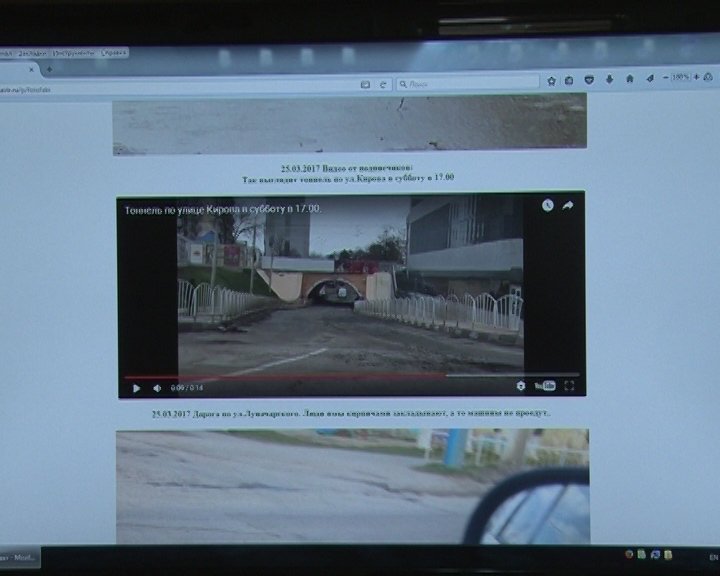This screenshot has height=576, width=720.
Task: Open the Tools (Инструменты) menu
Action: pos(73,53)
